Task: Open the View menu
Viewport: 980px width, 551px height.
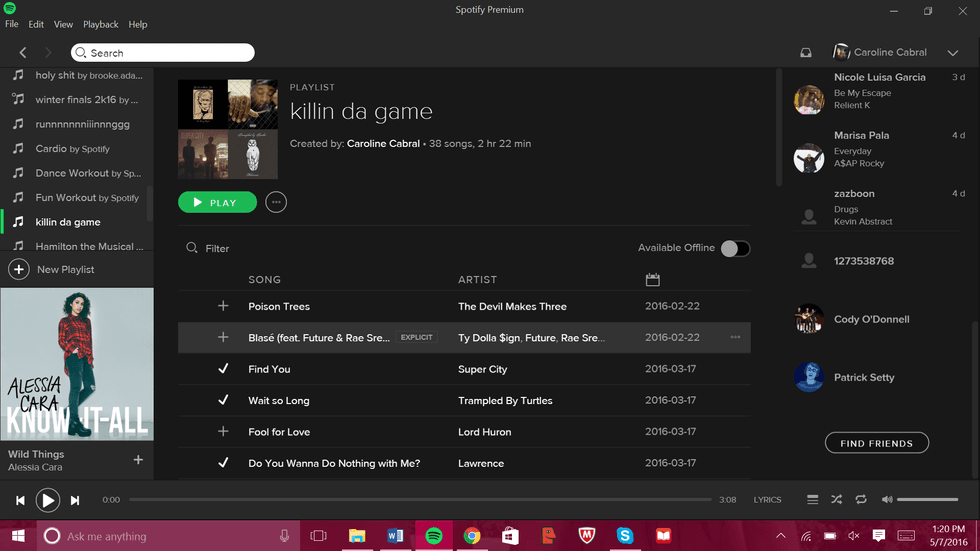Action: pos(63,24)
